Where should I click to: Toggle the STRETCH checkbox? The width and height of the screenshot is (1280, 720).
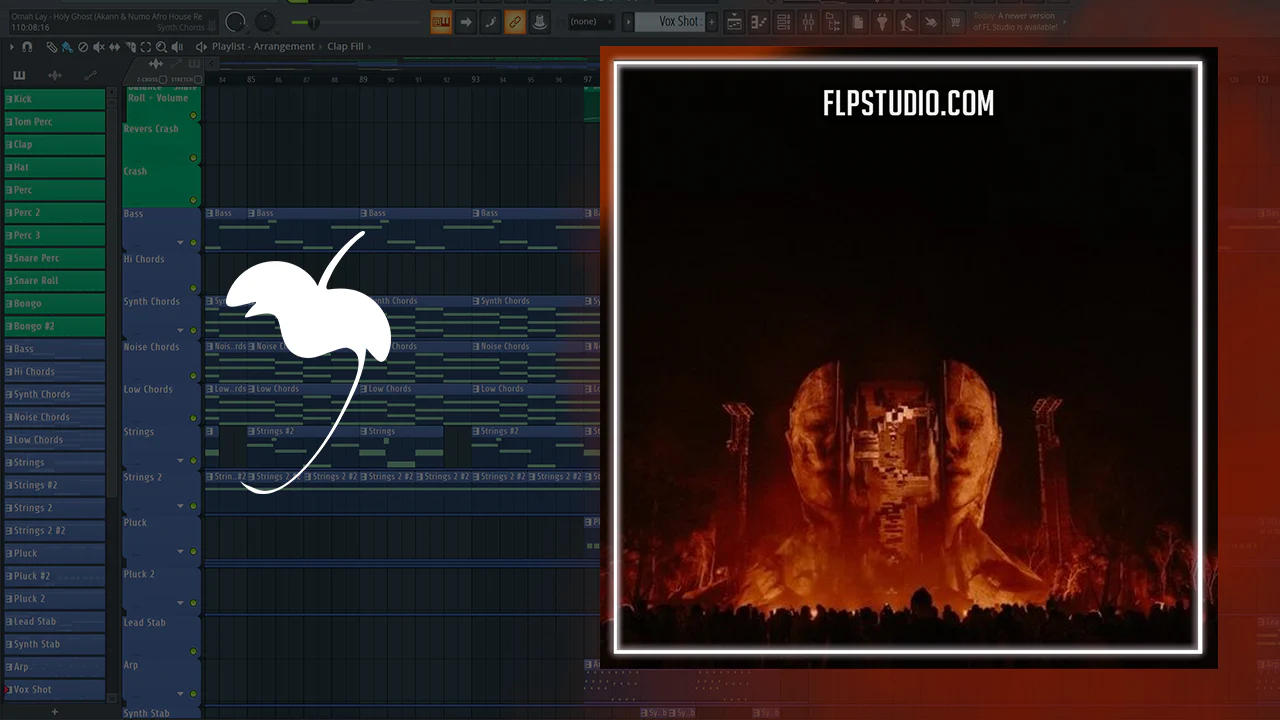(198, 79)
